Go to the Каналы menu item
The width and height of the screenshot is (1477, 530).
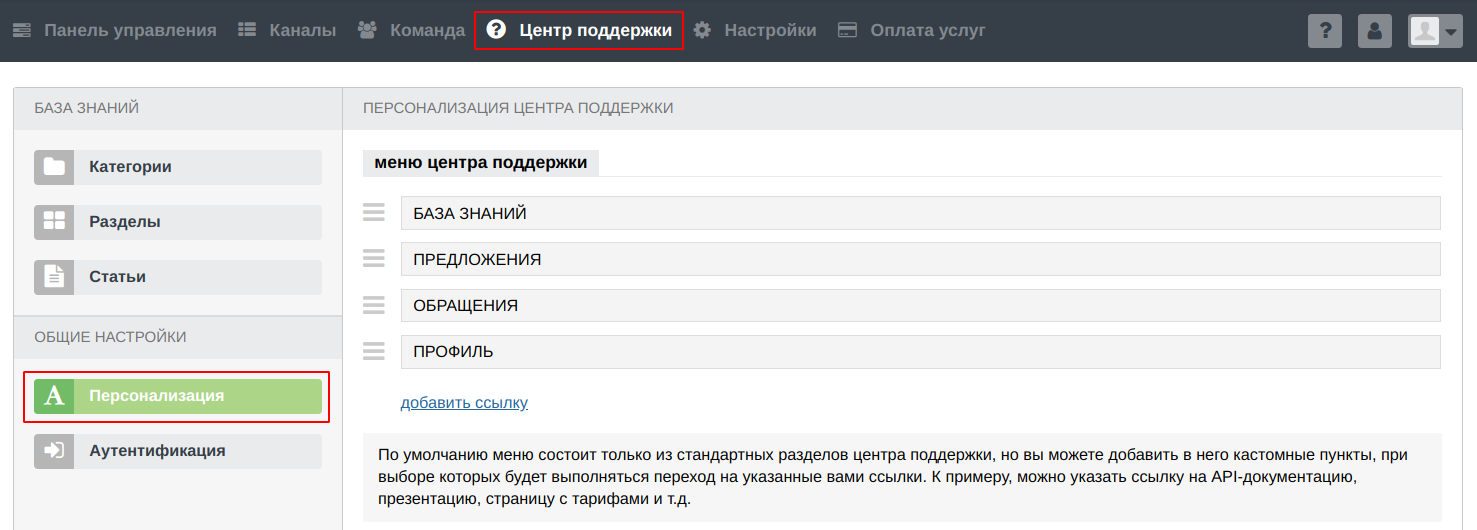288,30
